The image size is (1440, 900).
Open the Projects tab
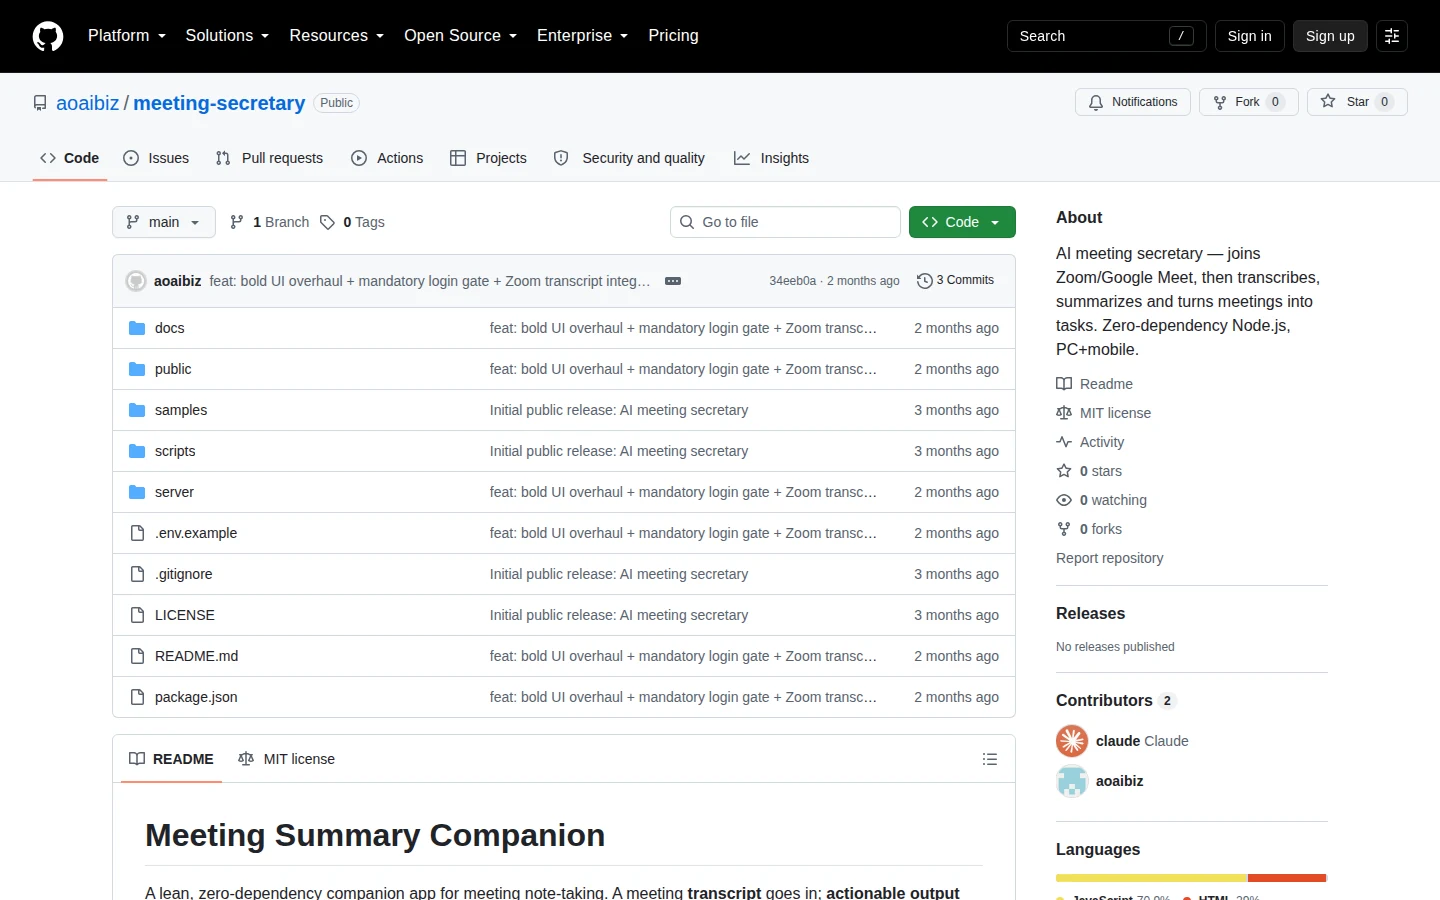488,158
